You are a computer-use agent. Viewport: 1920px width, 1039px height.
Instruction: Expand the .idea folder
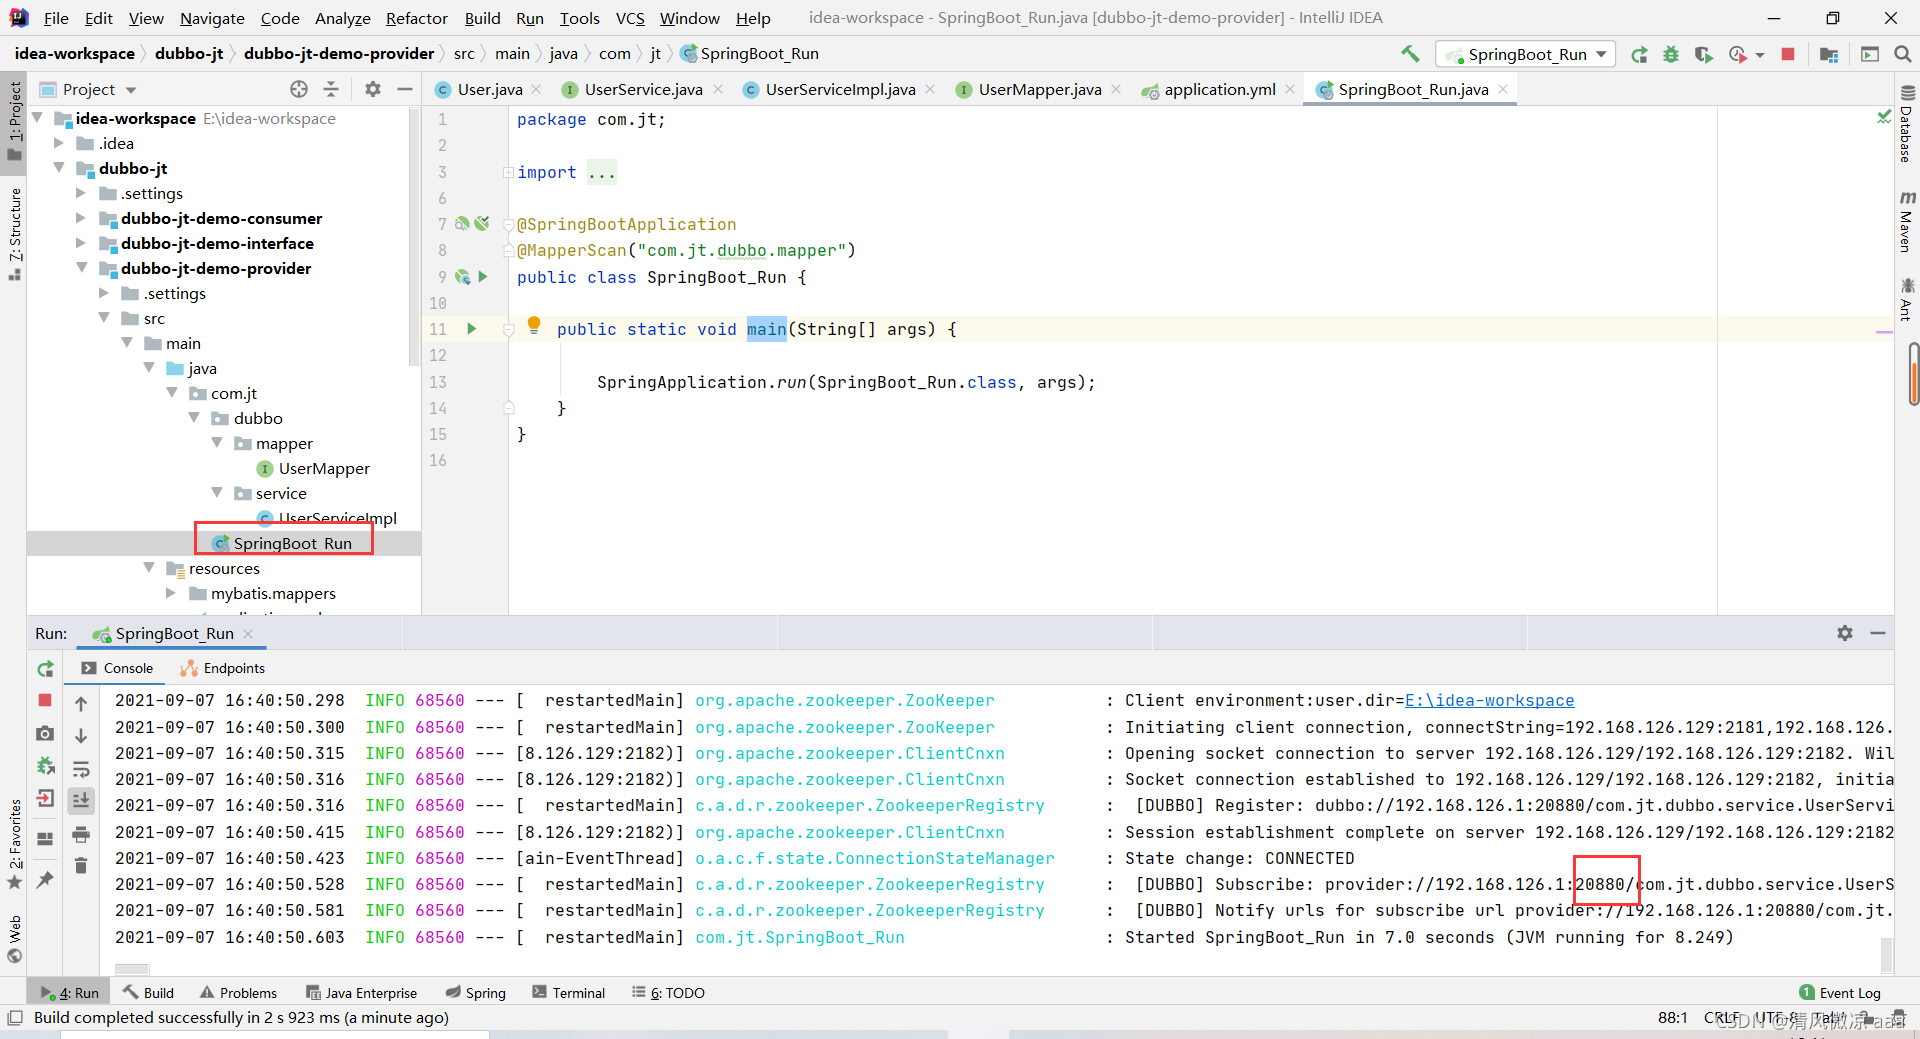coord(59,143)
